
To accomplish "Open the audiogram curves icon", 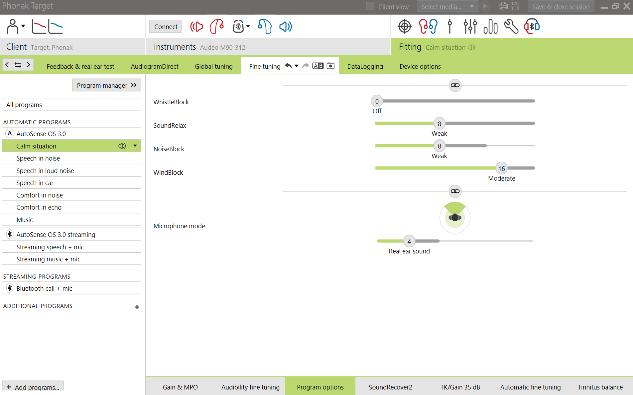I will click(47, 27).
